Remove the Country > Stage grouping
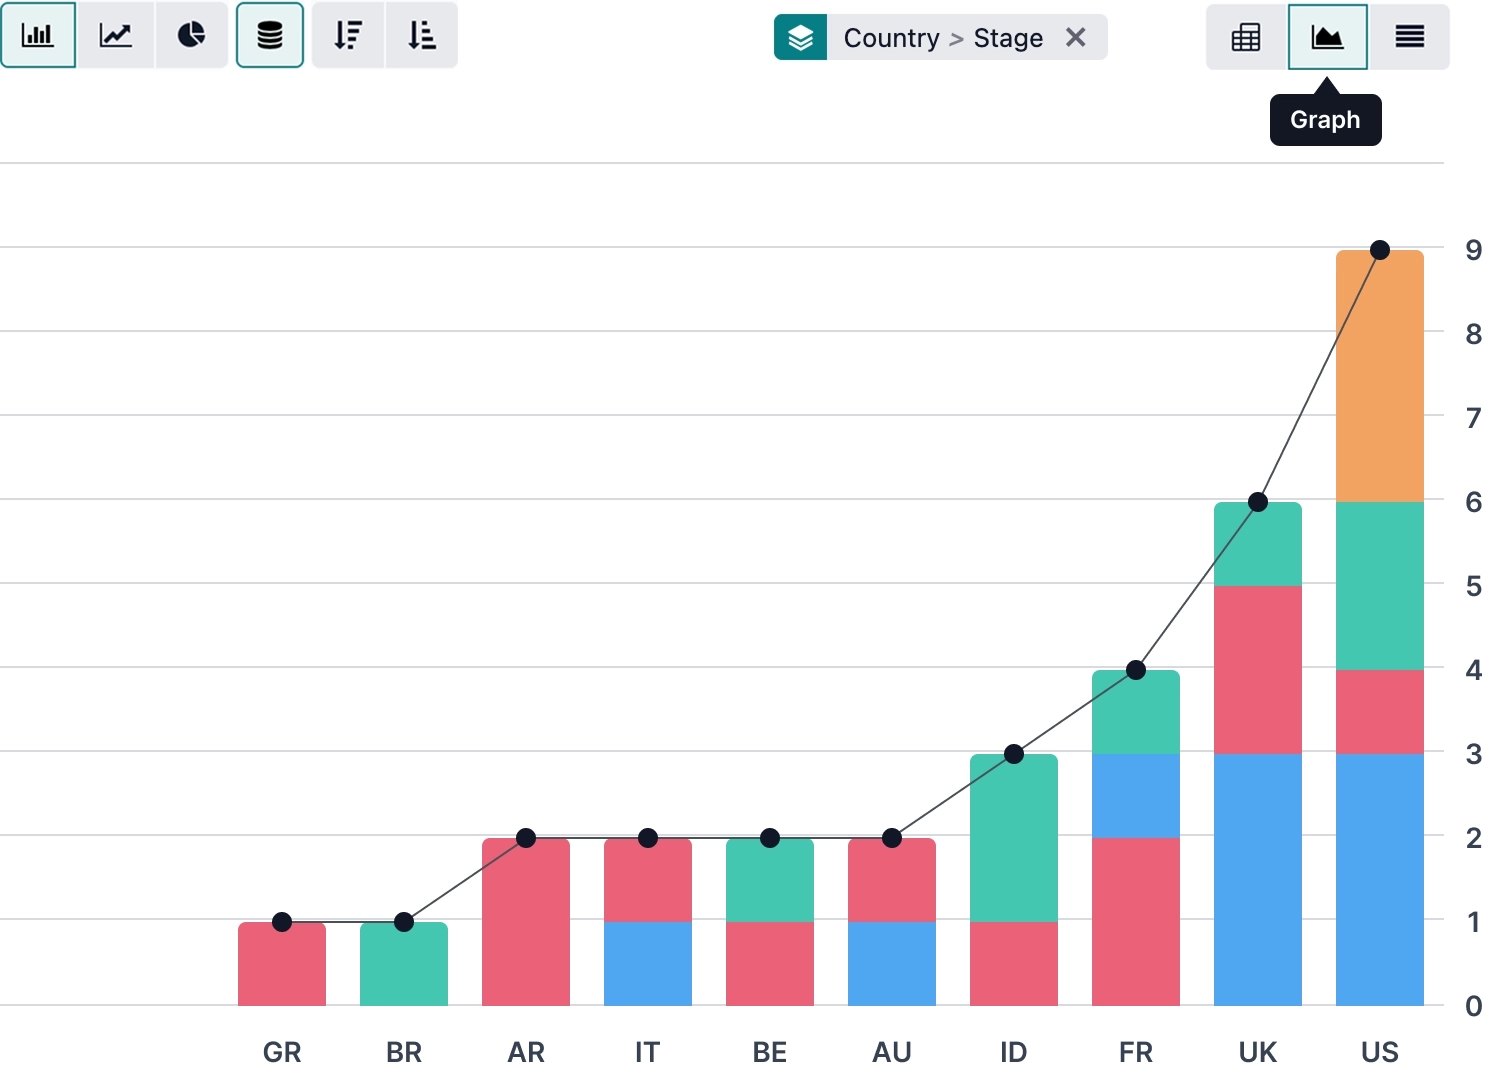The width and height of the screenshot is (1504, 1068). point(1076,38)
